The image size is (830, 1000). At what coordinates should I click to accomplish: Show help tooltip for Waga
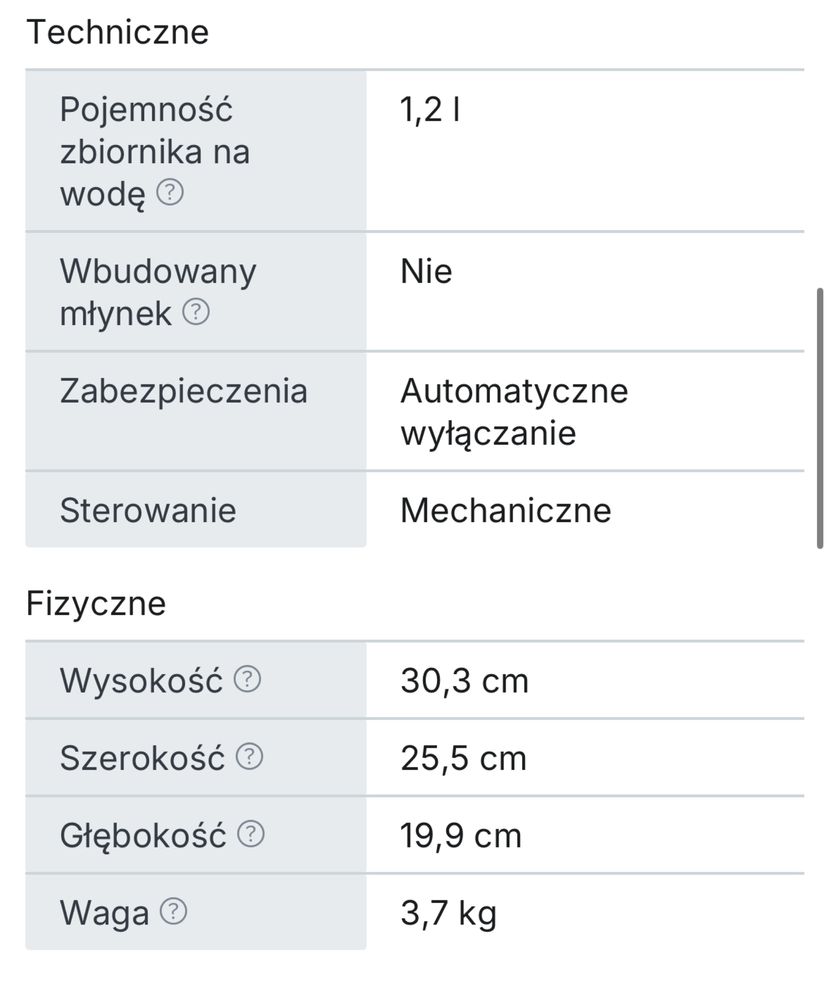[x=173, y=911]
